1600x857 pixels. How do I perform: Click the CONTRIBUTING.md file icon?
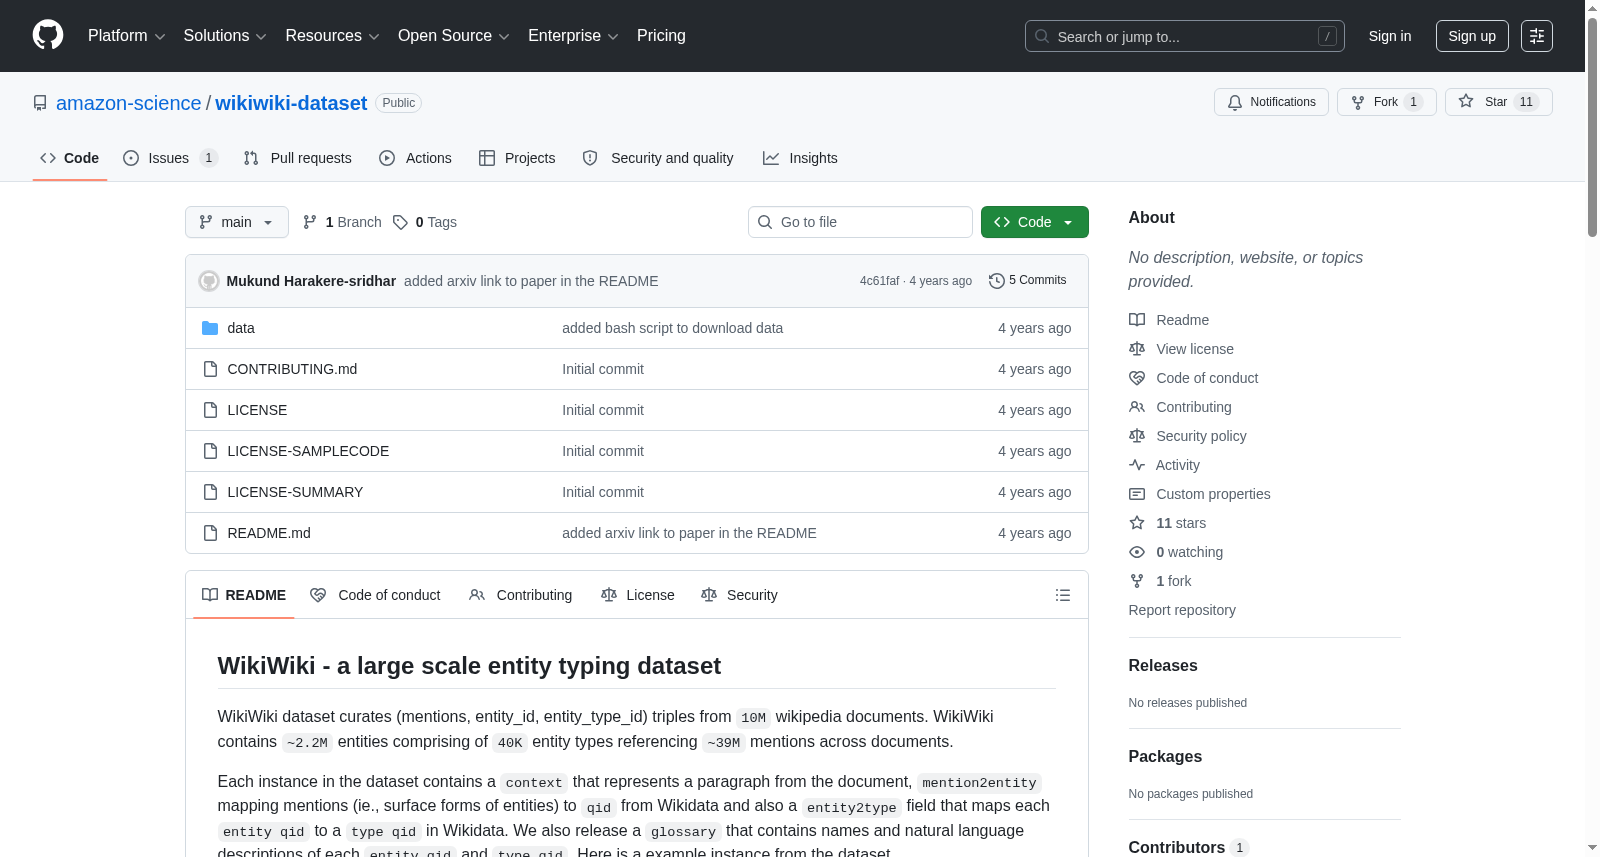pyautogui.click(x=210, y=369)
